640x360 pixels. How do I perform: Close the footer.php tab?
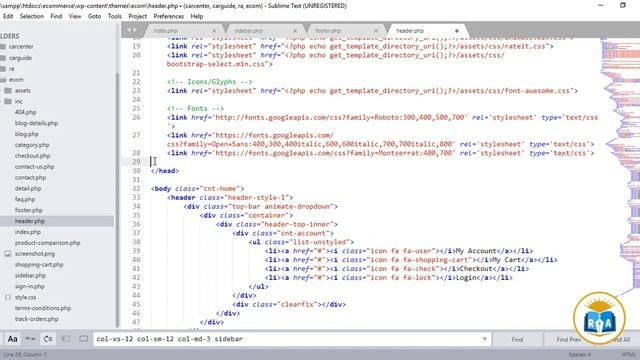click(376, 31)
